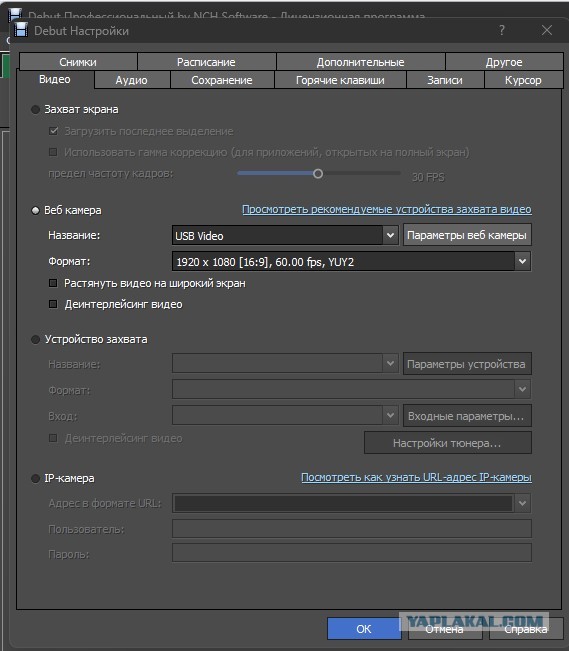The width and height of the screenshot is (569, 651).
Task: Toggle Деинтерлейсинг видео under Веб камера
Action: coord(53,304)
